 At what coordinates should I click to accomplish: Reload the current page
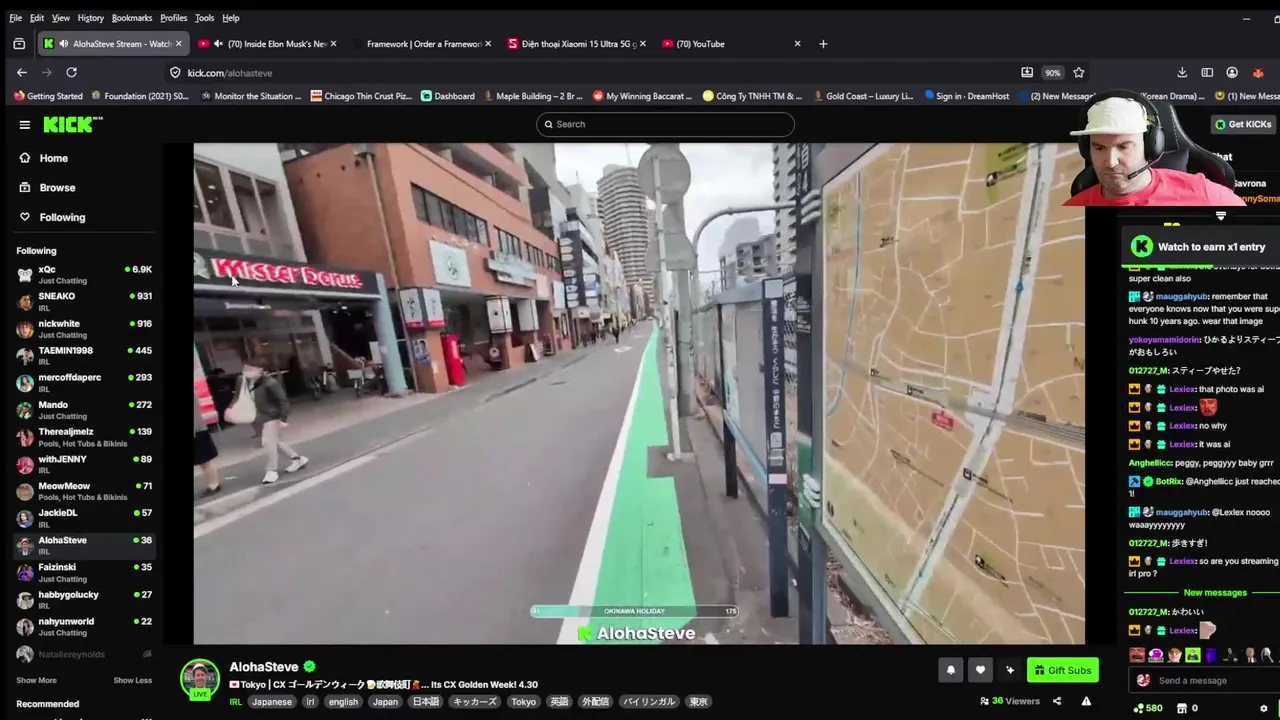[x=71, y=72]
